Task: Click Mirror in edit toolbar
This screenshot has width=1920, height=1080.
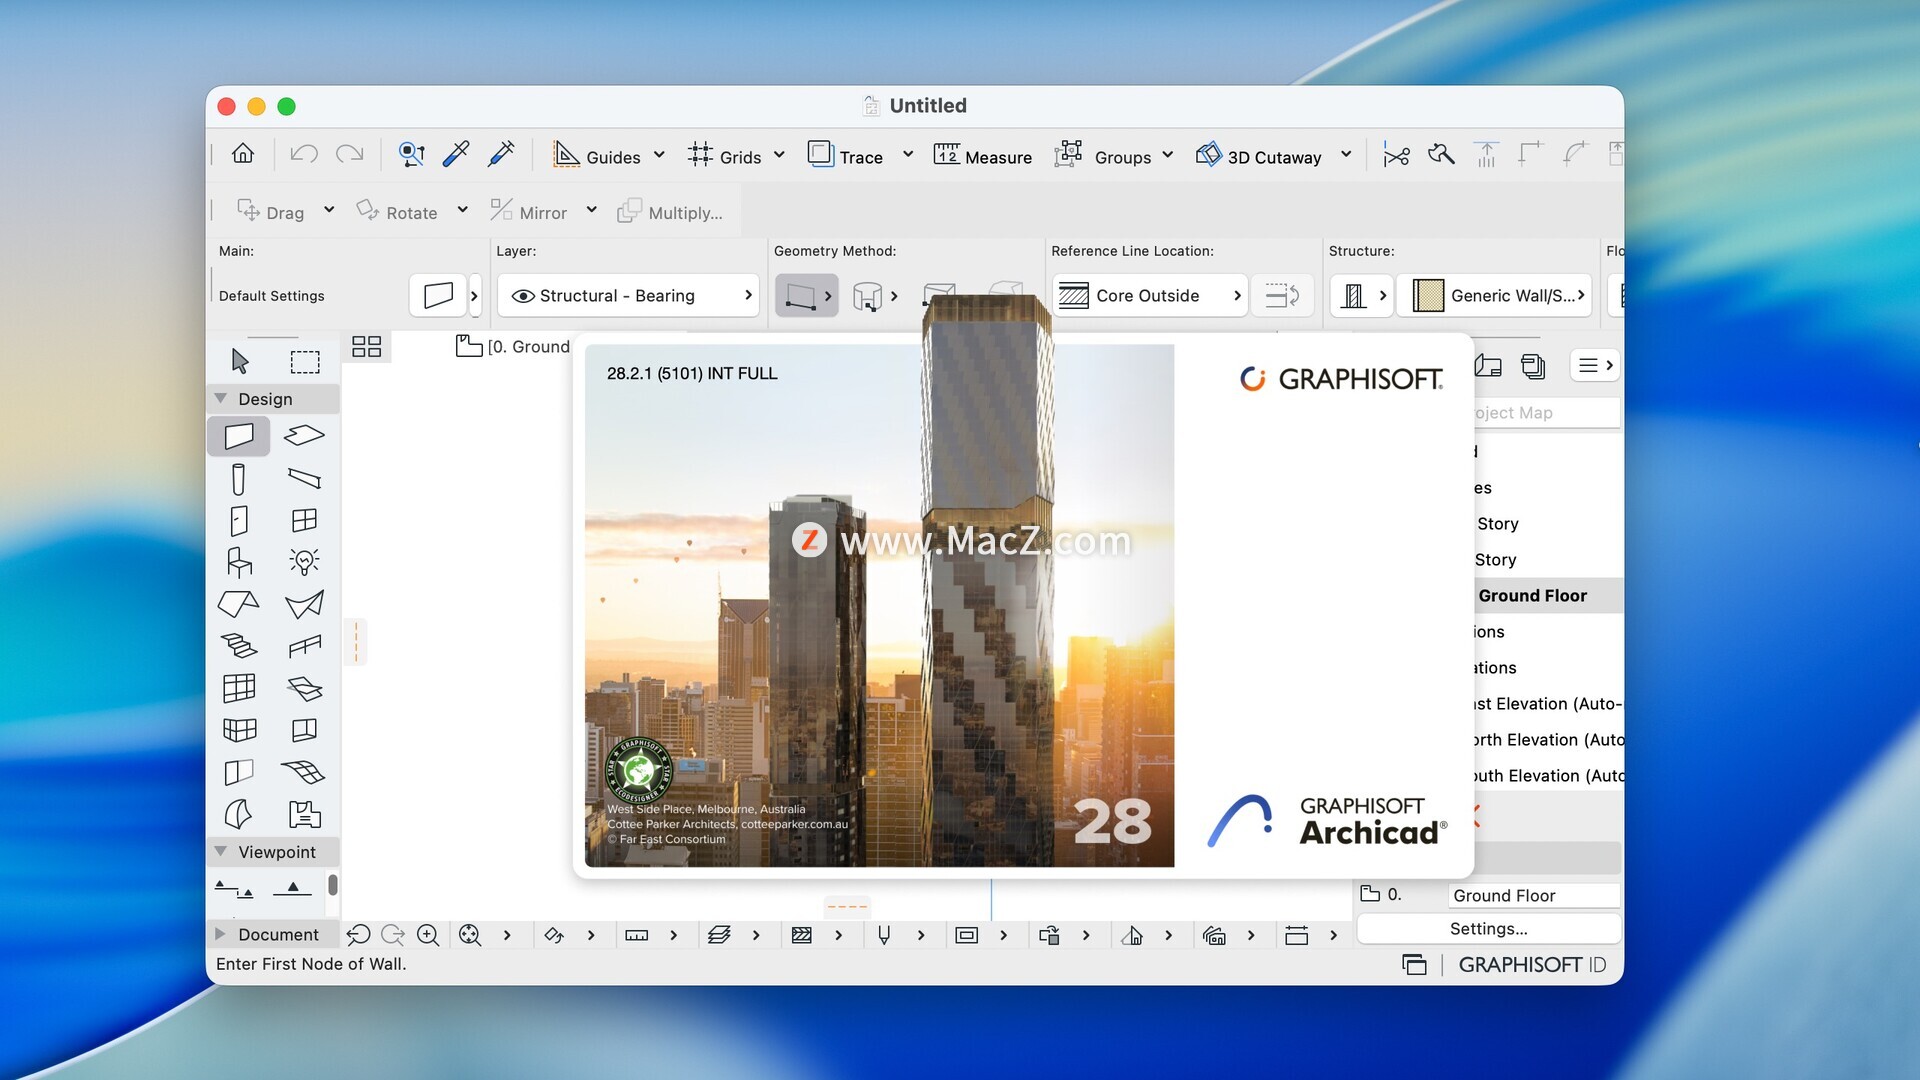Action: pos(528,211)
